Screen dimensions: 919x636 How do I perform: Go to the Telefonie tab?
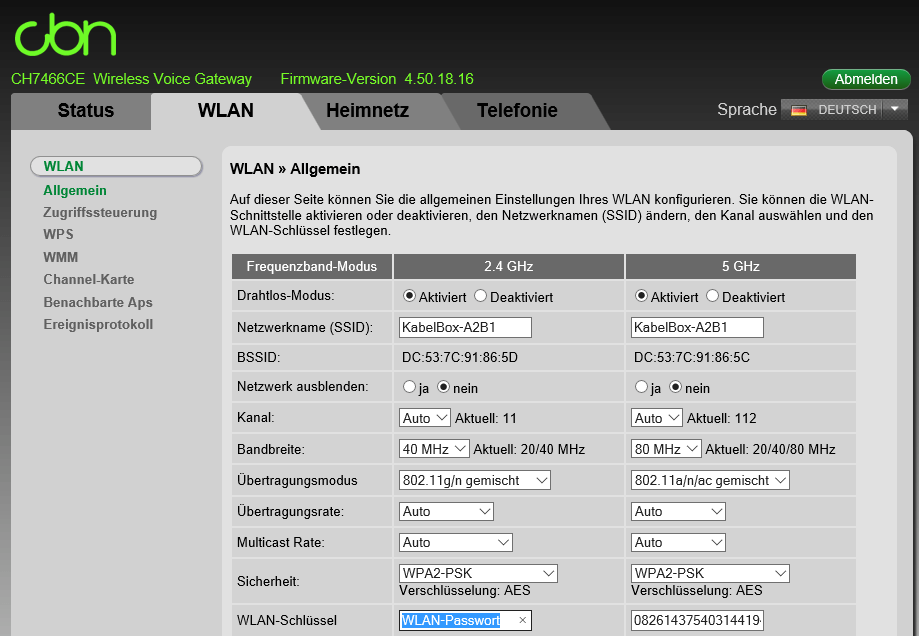coord(517,111)
